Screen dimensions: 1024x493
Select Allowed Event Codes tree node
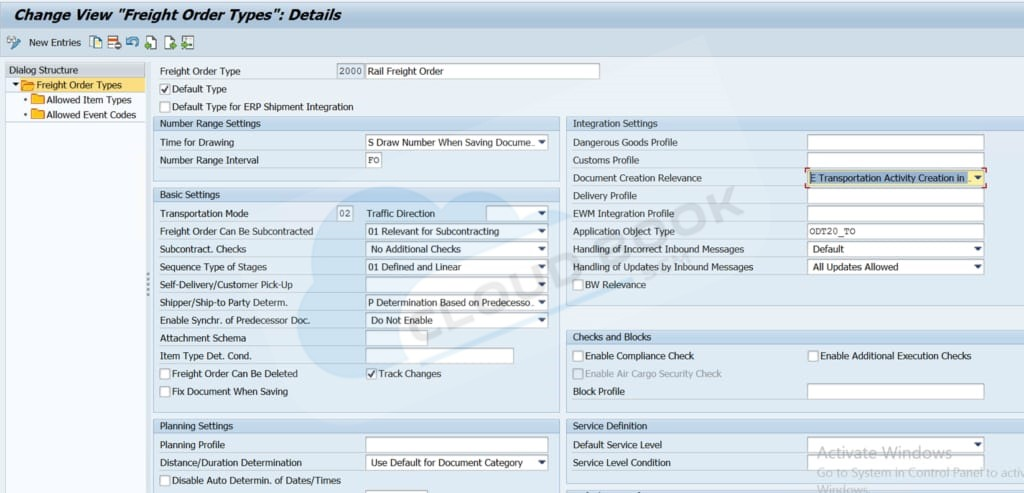coord(91,114)
